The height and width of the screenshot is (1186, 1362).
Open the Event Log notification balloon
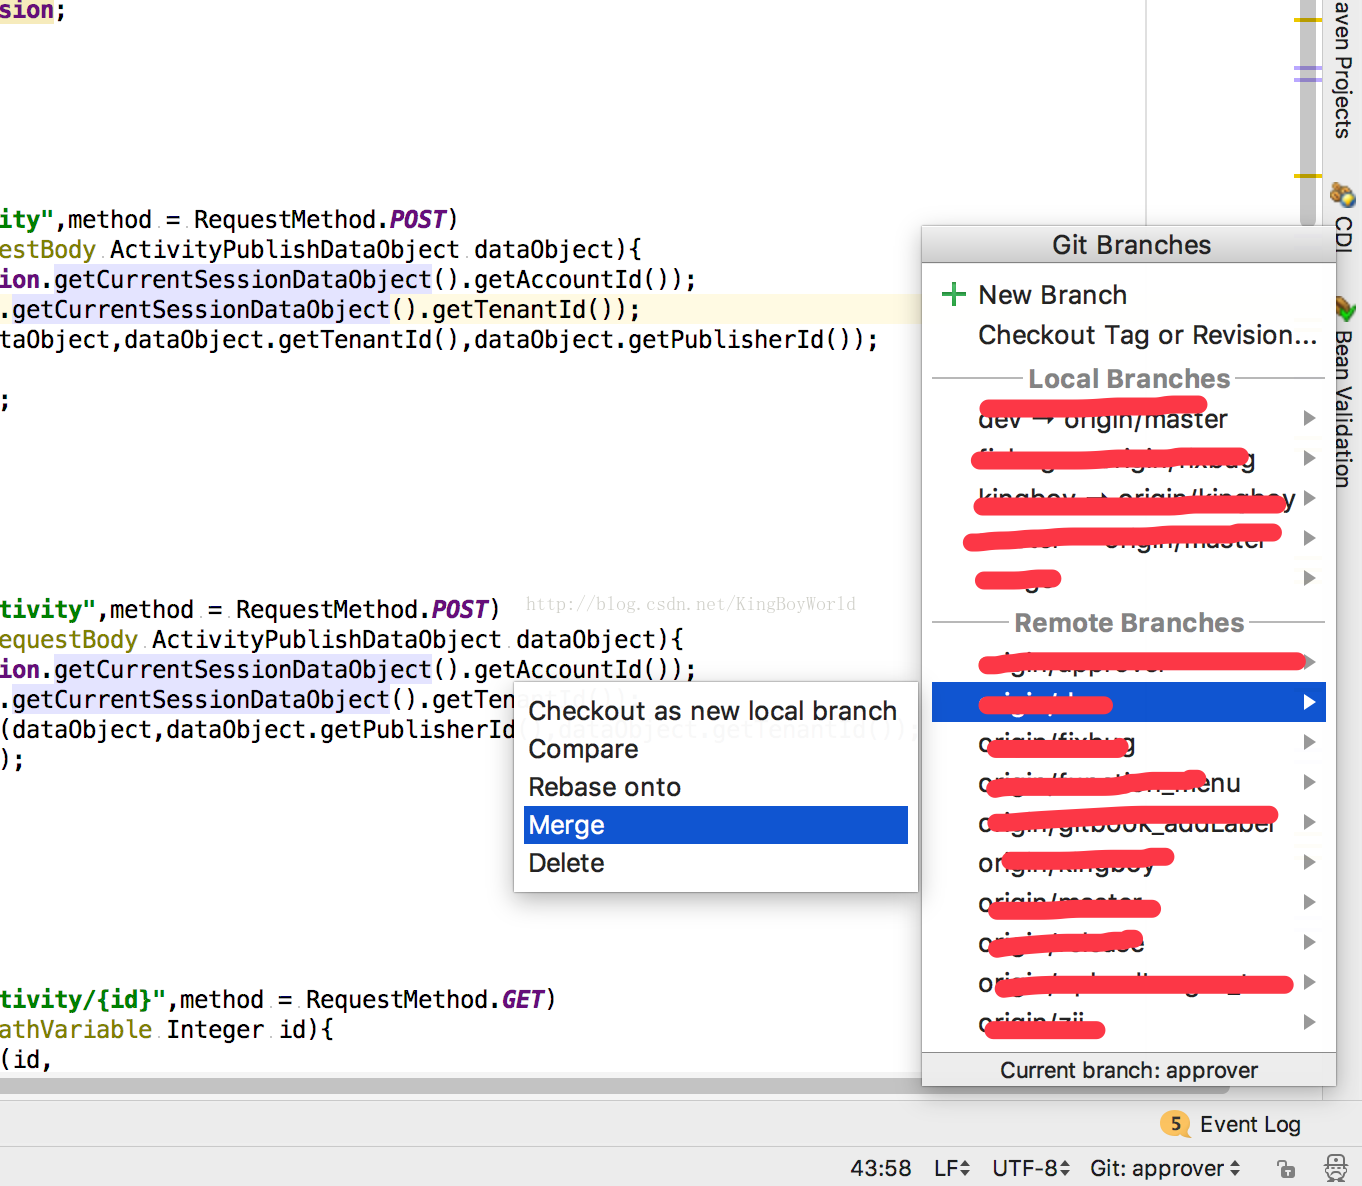click(1175, 1124)
